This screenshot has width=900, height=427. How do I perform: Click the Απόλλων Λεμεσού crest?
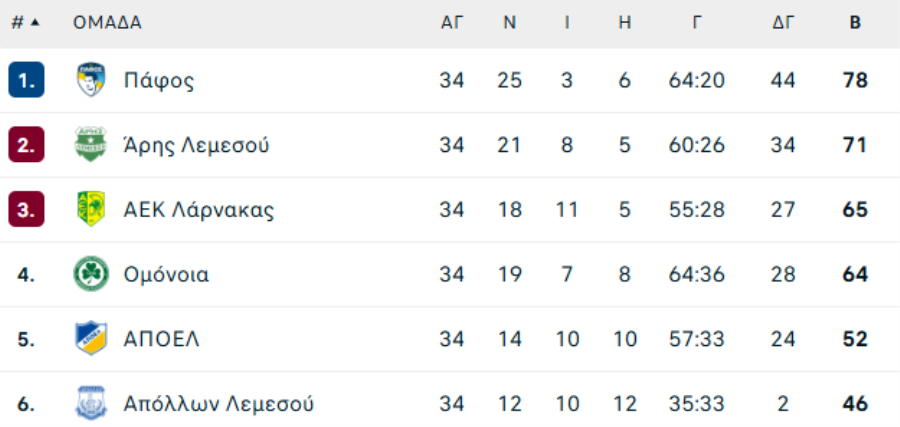pyautogui.click(x=91, y=403)
